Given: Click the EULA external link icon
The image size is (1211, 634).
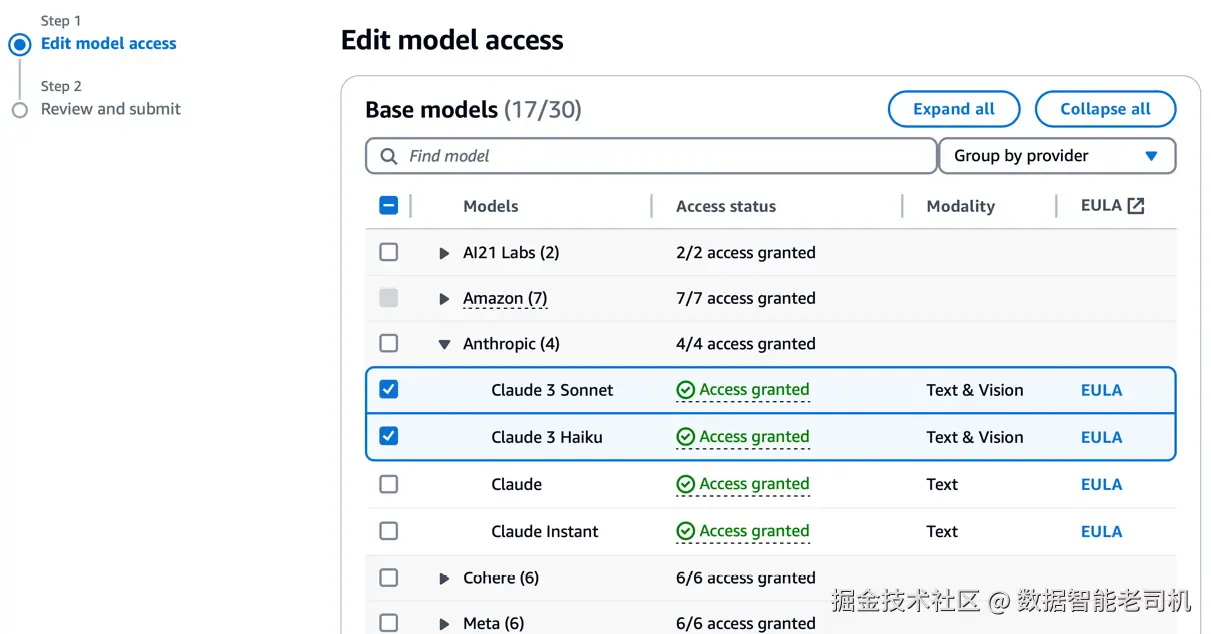Looking at the screenshot, I should [x=1135, y=206].
